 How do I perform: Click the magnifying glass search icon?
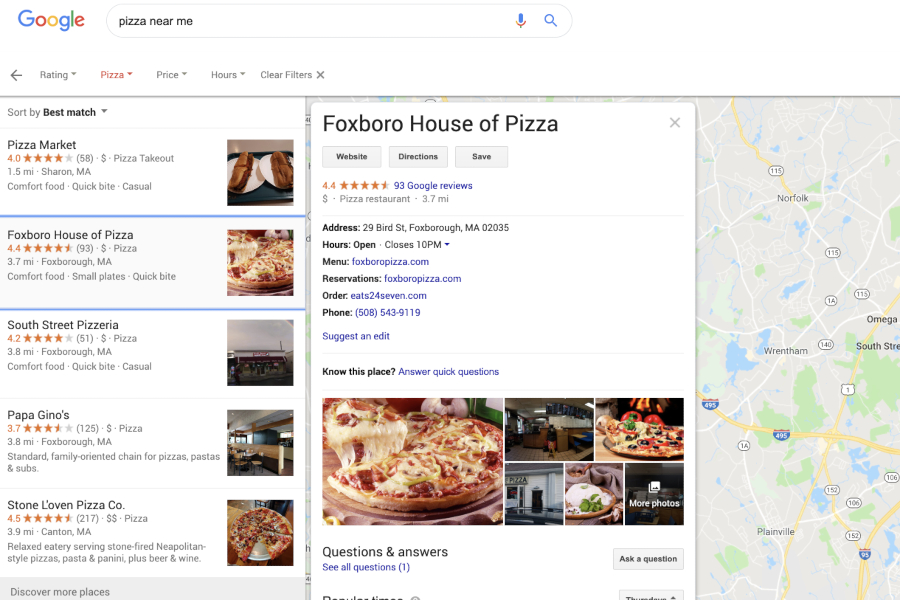tap(550, 21)
